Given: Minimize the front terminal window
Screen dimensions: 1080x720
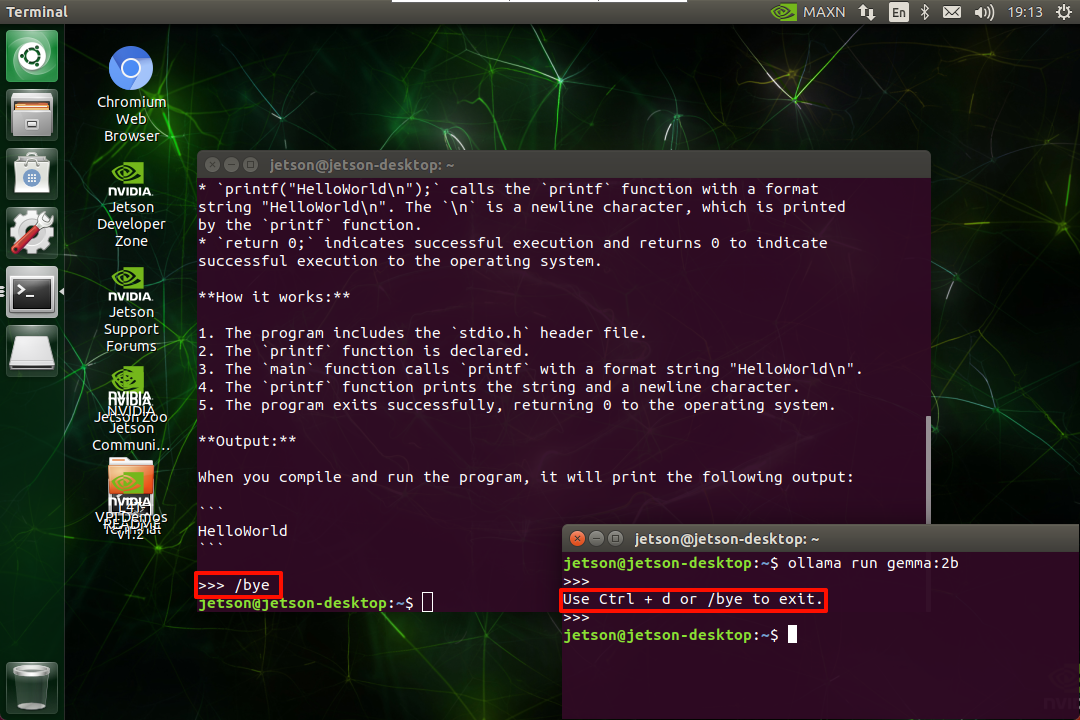Looking at the screenshot, I should 597,538.
